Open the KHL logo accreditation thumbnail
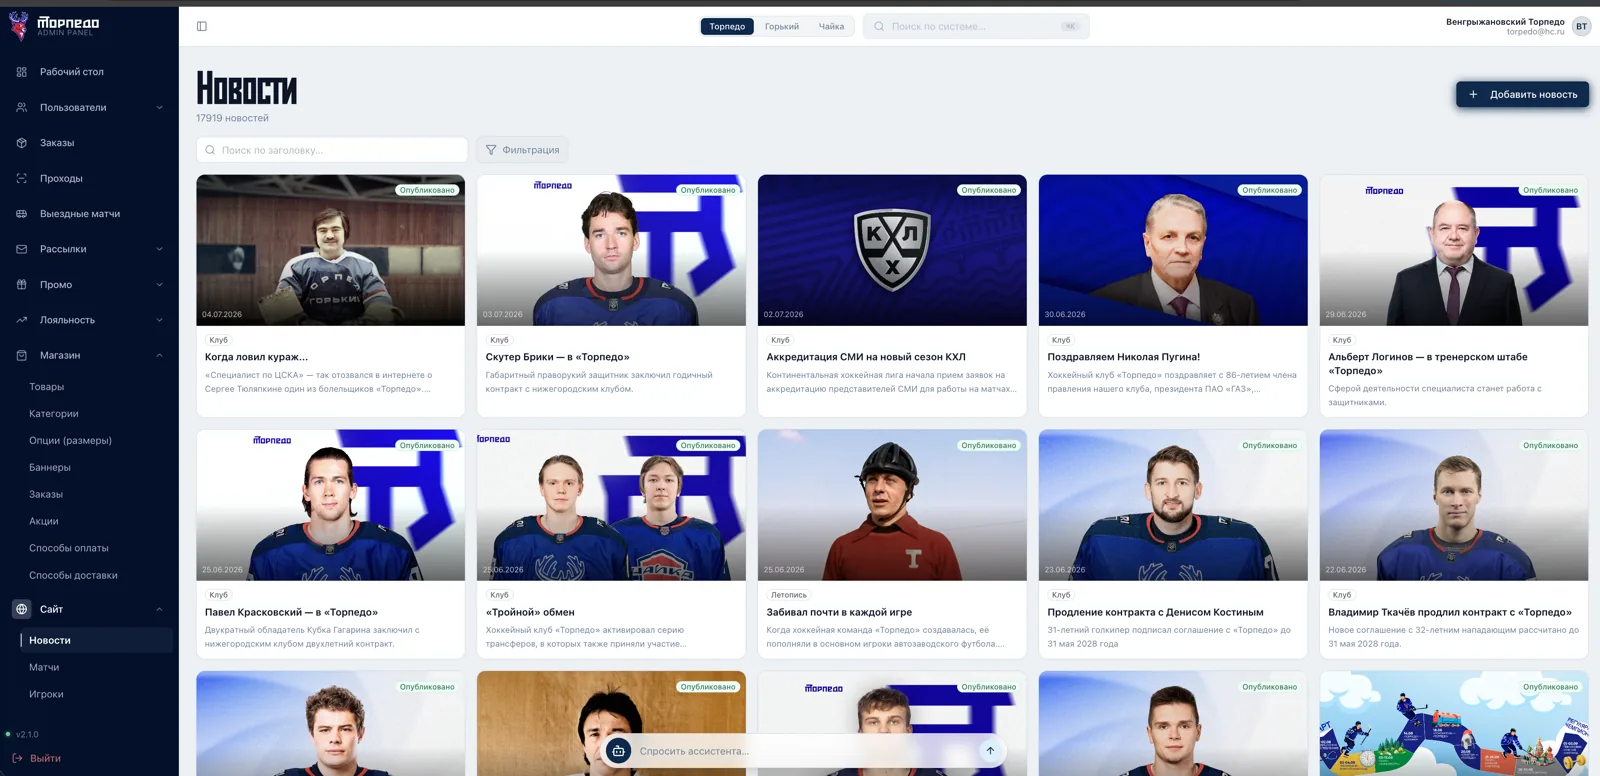The height and width of the screenshot is (776, 1600). click(892, 250)
